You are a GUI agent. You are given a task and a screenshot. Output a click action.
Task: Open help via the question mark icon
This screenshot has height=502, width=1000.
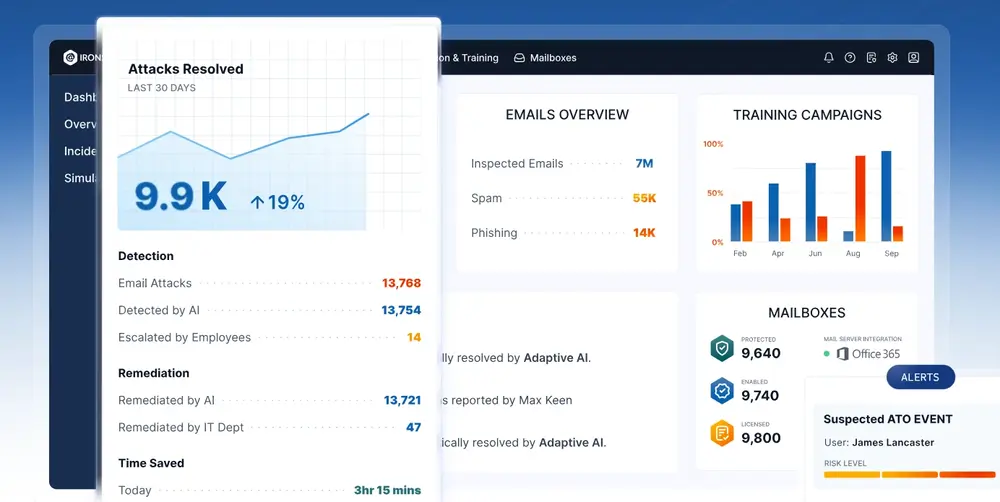[850, 58]
